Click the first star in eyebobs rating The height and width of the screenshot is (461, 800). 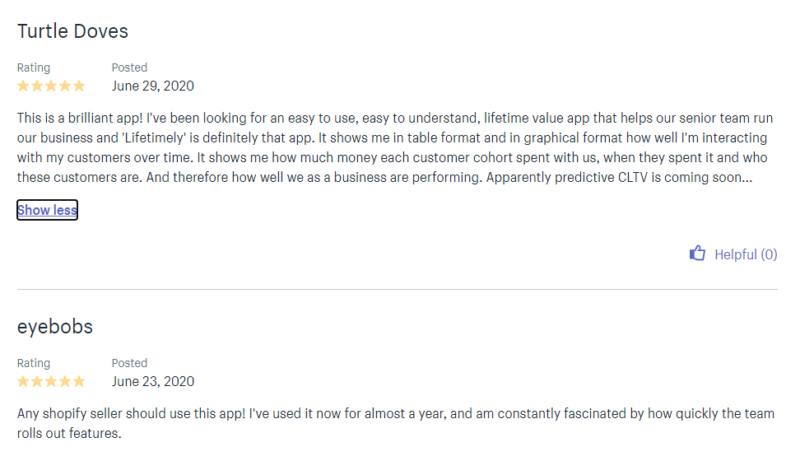point(23,381)
